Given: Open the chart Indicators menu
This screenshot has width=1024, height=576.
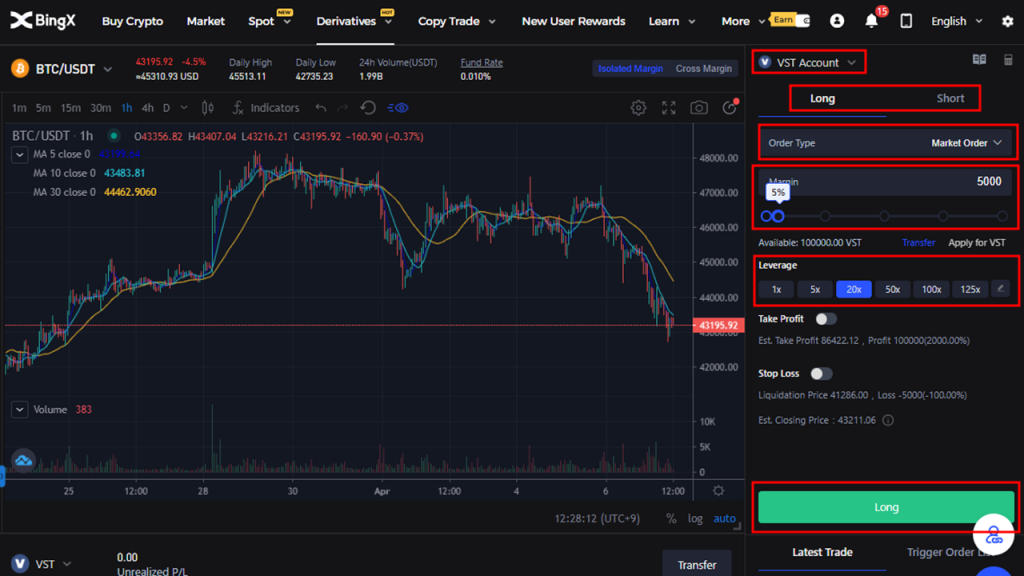Looking at the screenshot, I should pos(266,108).
